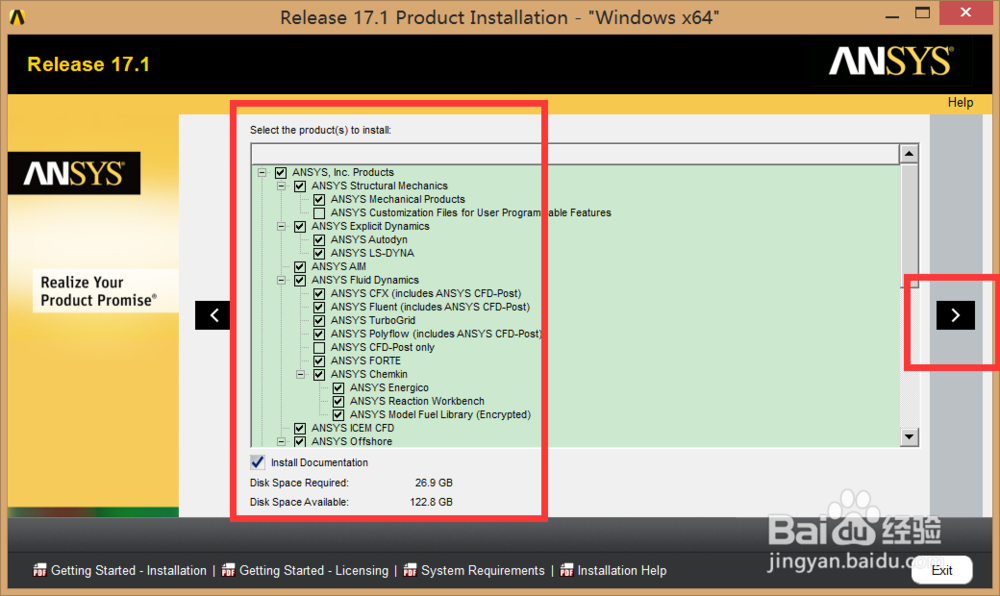1000x596 pixels.
Task: Uncheck ANSYS Autodyn
Action: coord(319,240)
